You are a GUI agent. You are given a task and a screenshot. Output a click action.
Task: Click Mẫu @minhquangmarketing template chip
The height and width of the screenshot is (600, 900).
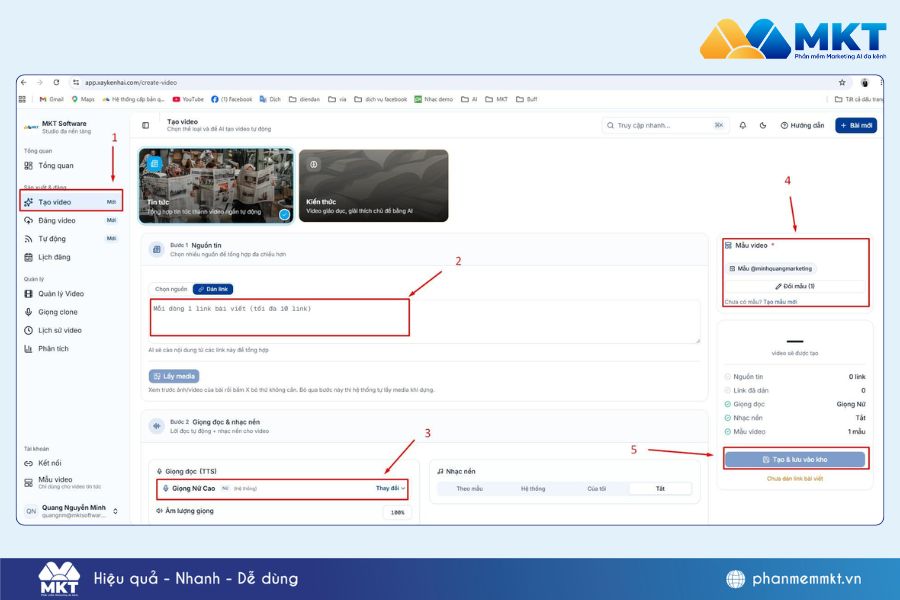[771, 269]
